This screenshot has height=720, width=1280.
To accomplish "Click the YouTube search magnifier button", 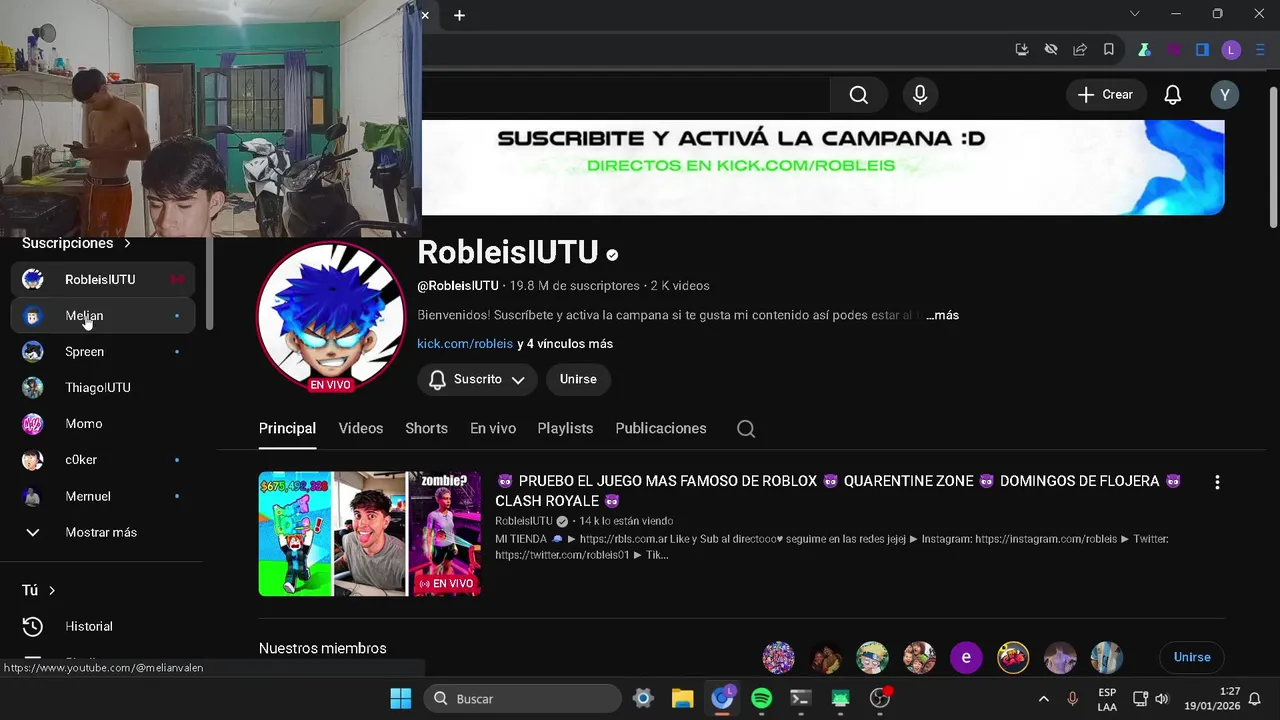I will tap(858, 95).
